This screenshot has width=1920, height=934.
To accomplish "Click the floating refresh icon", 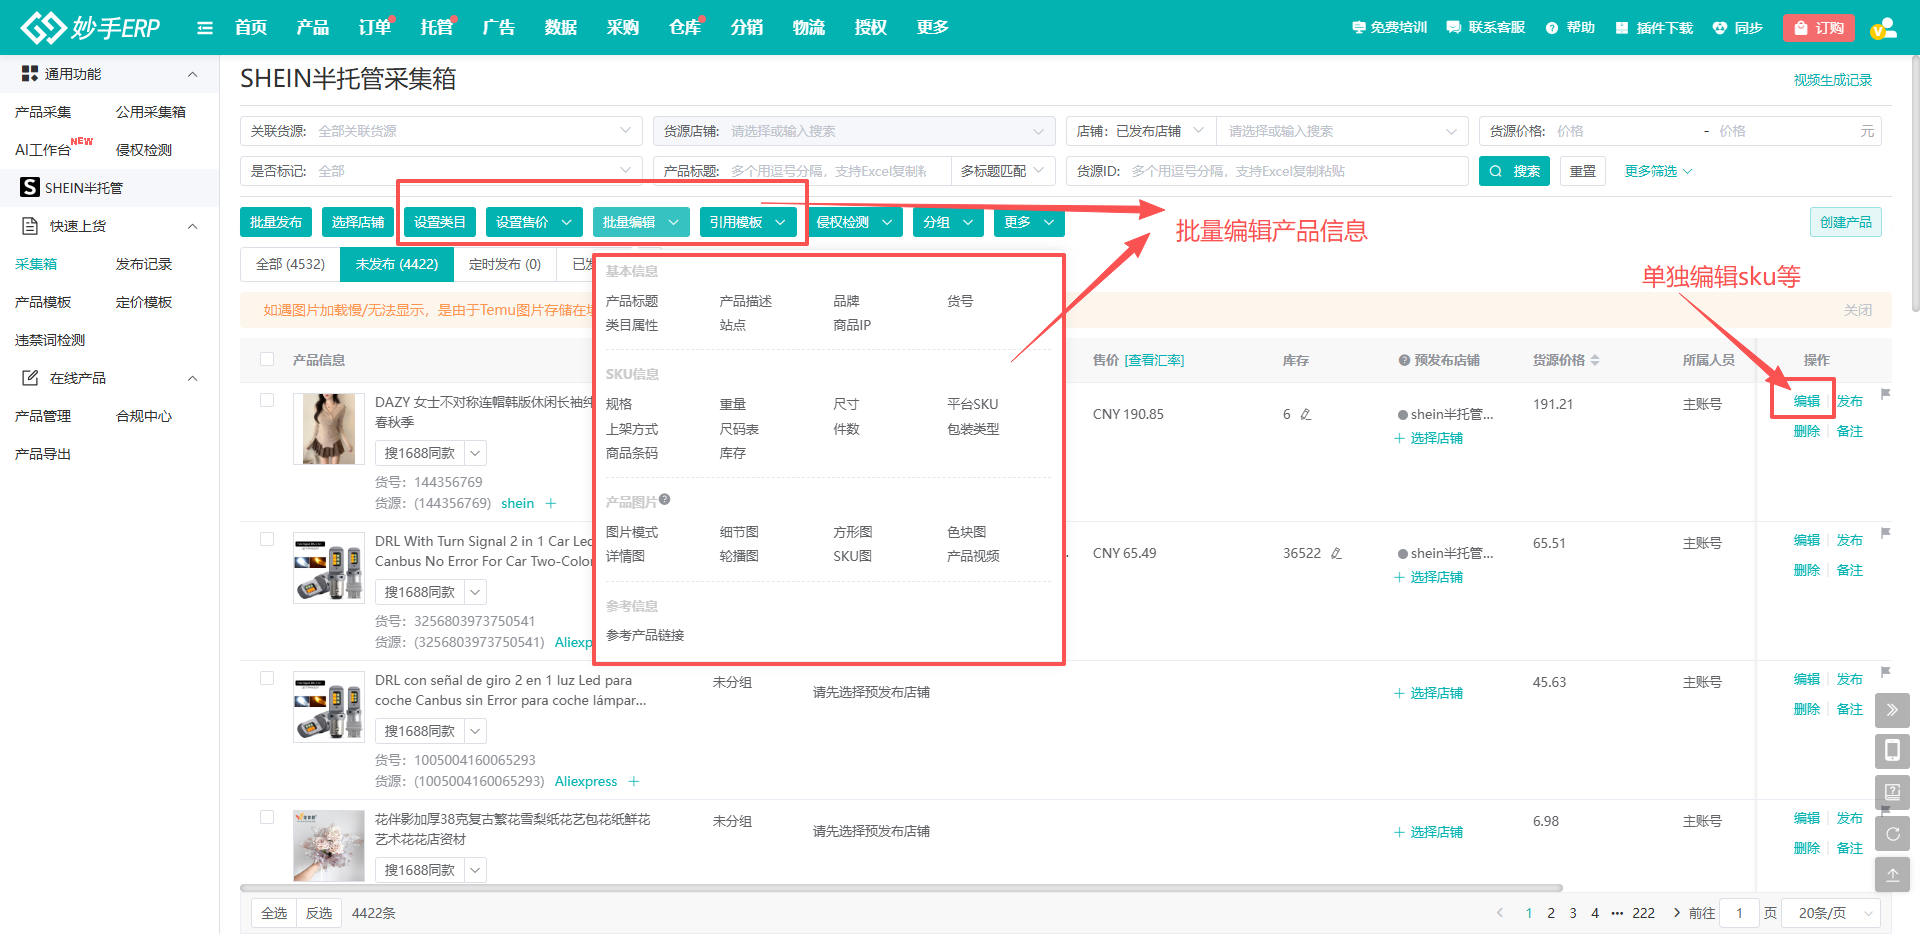I will coord(1892,833).
